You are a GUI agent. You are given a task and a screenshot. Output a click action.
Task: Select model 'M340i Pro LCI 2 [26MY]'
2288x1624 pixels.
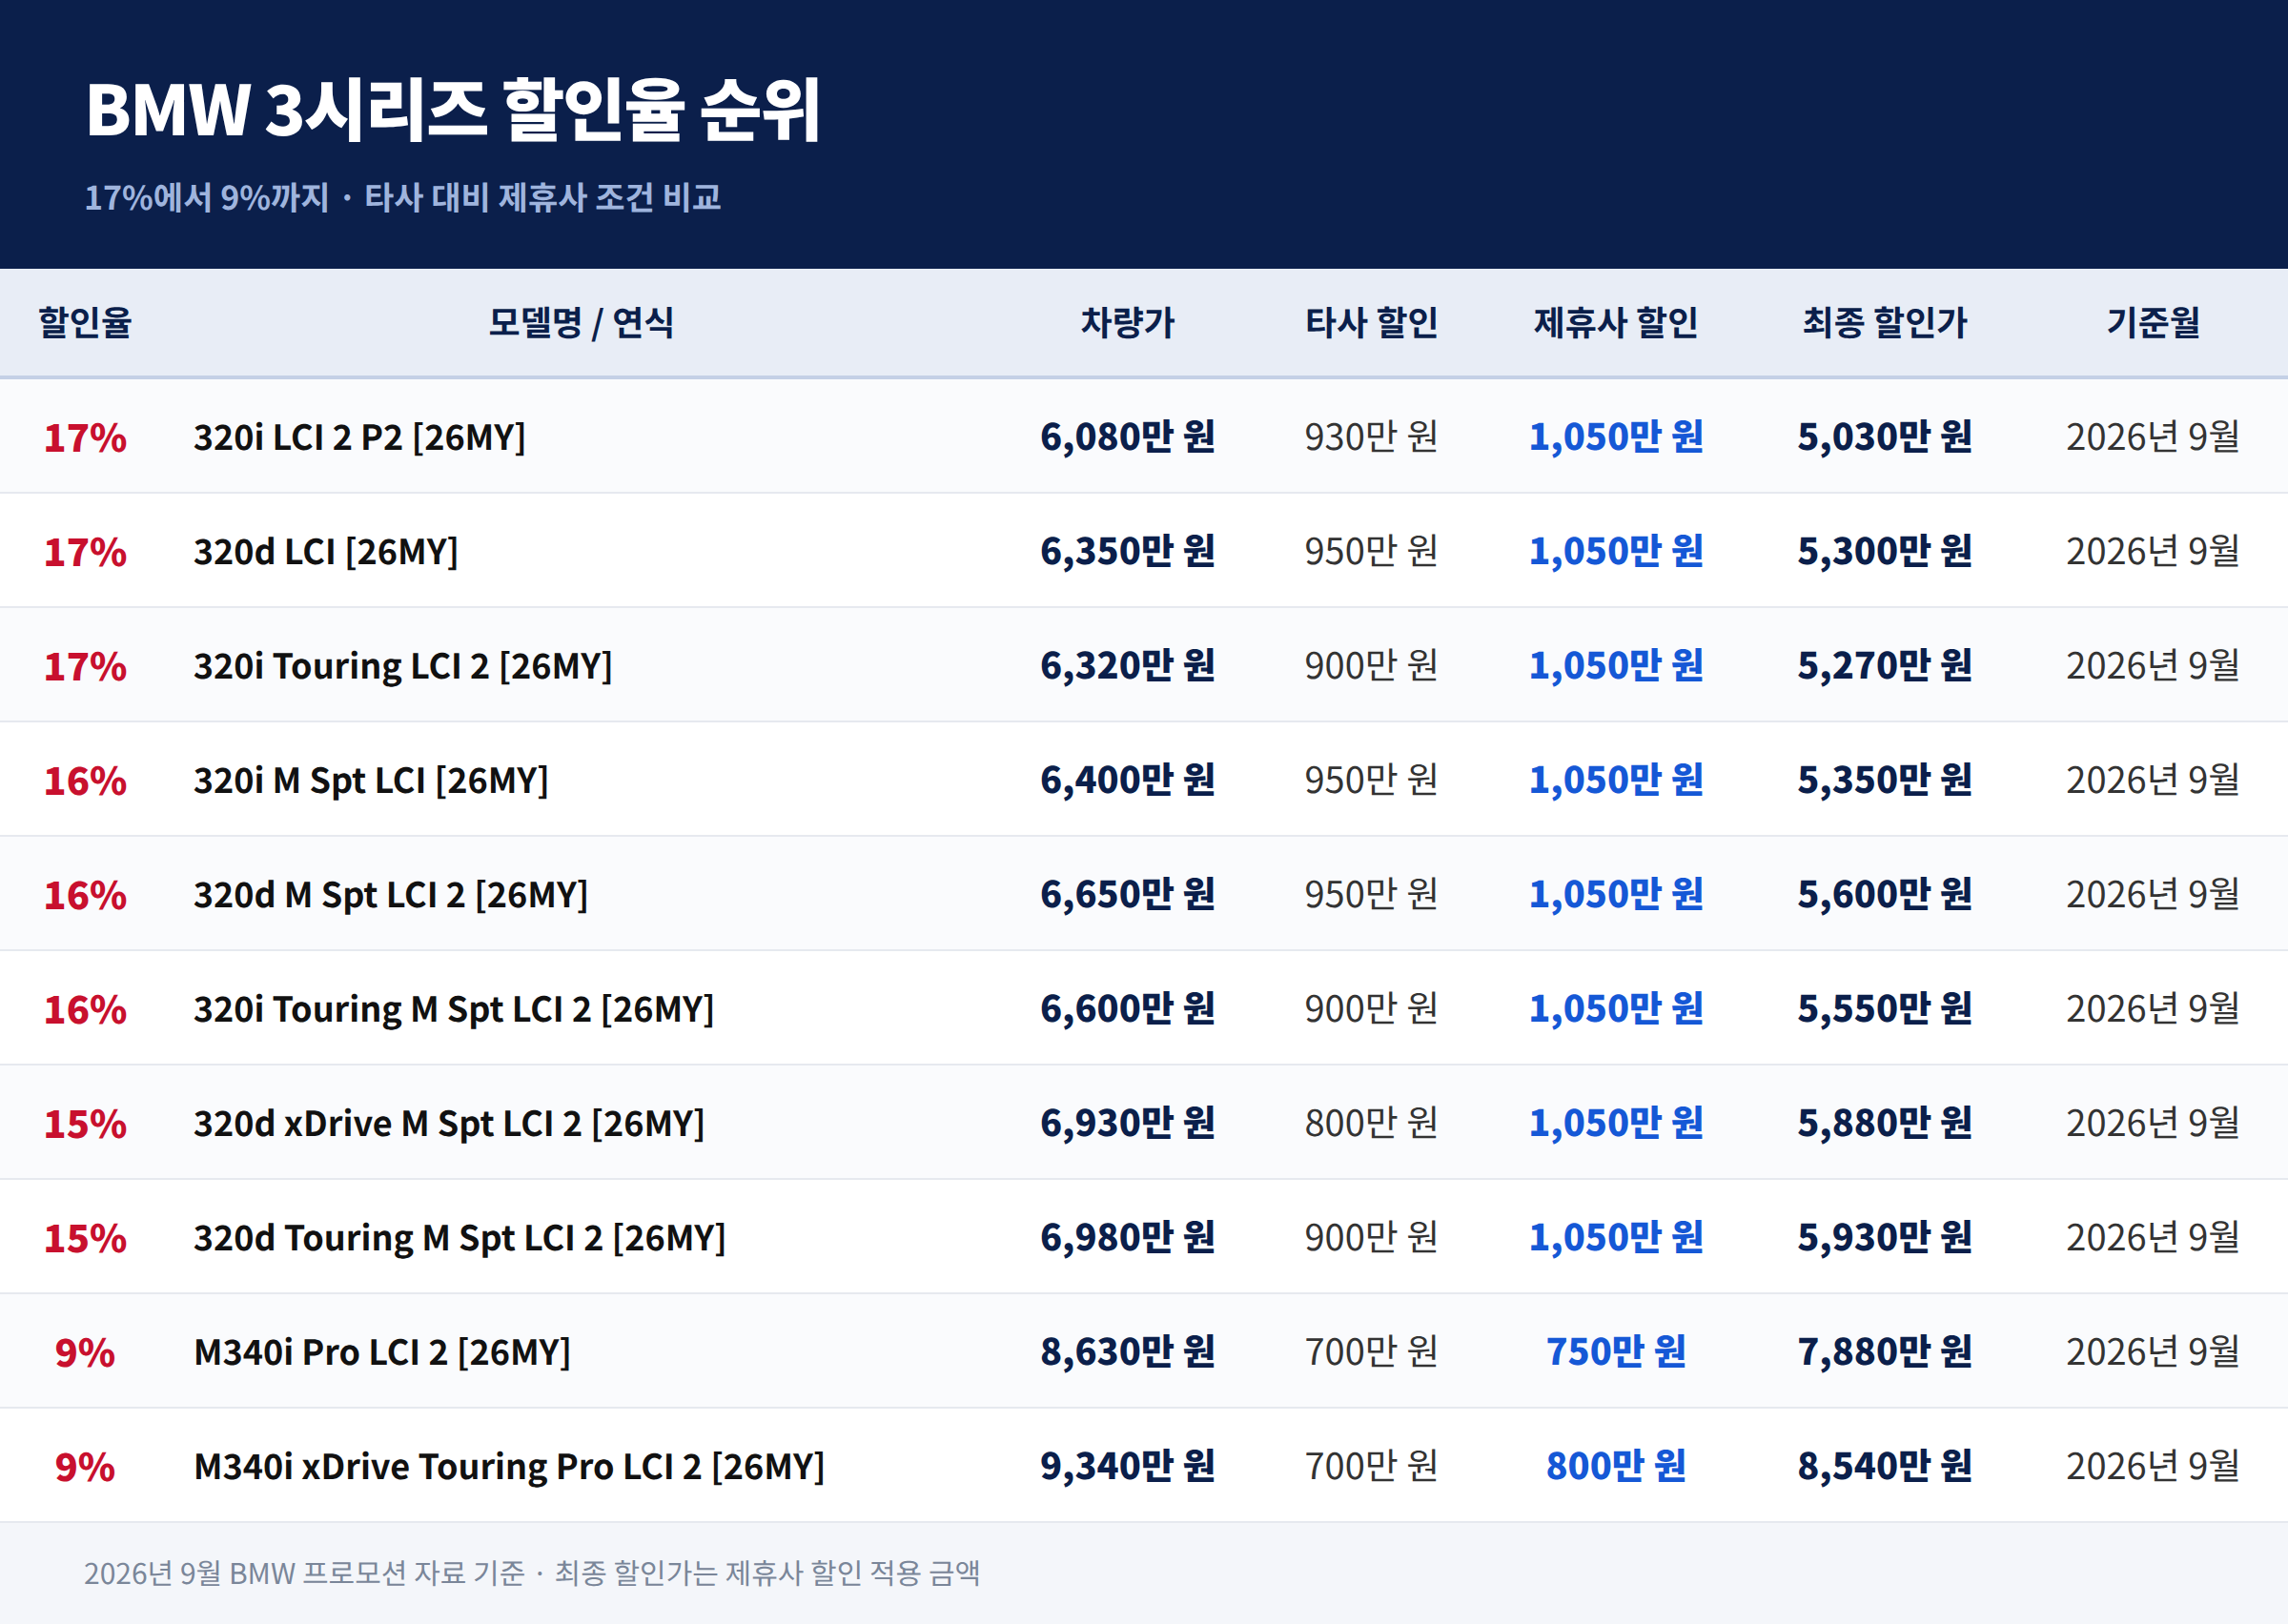coord(381,1352)
